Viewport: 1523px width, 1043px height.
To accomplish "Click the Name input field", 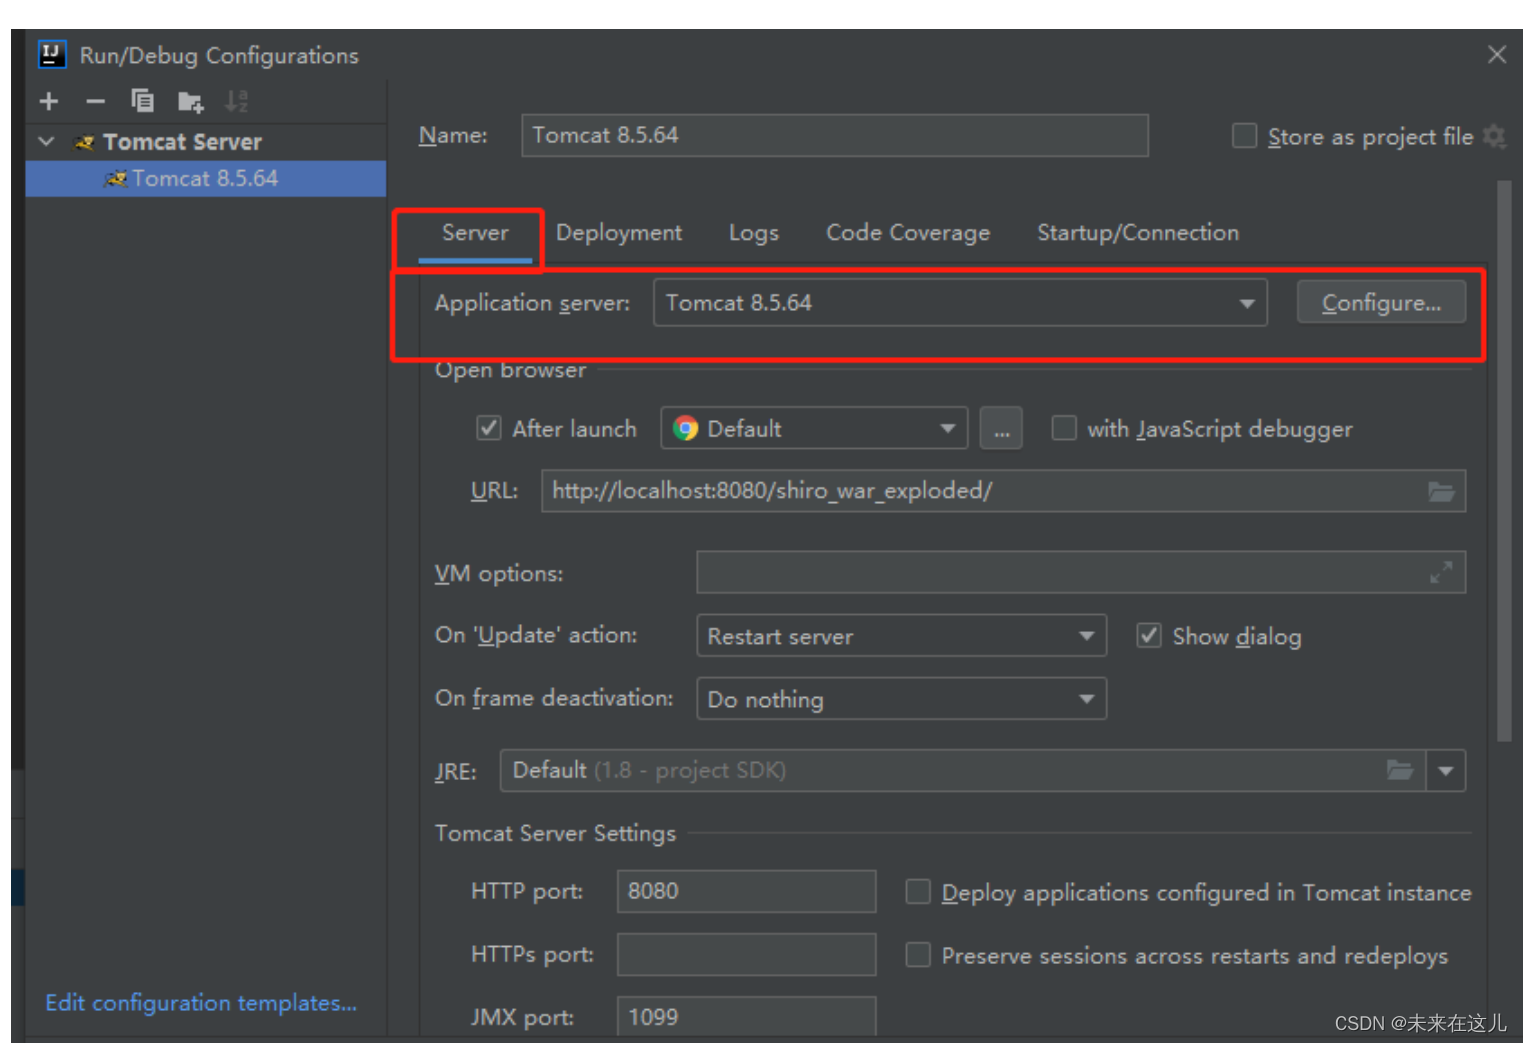I will pyautogui.click(x=835, y=135).
